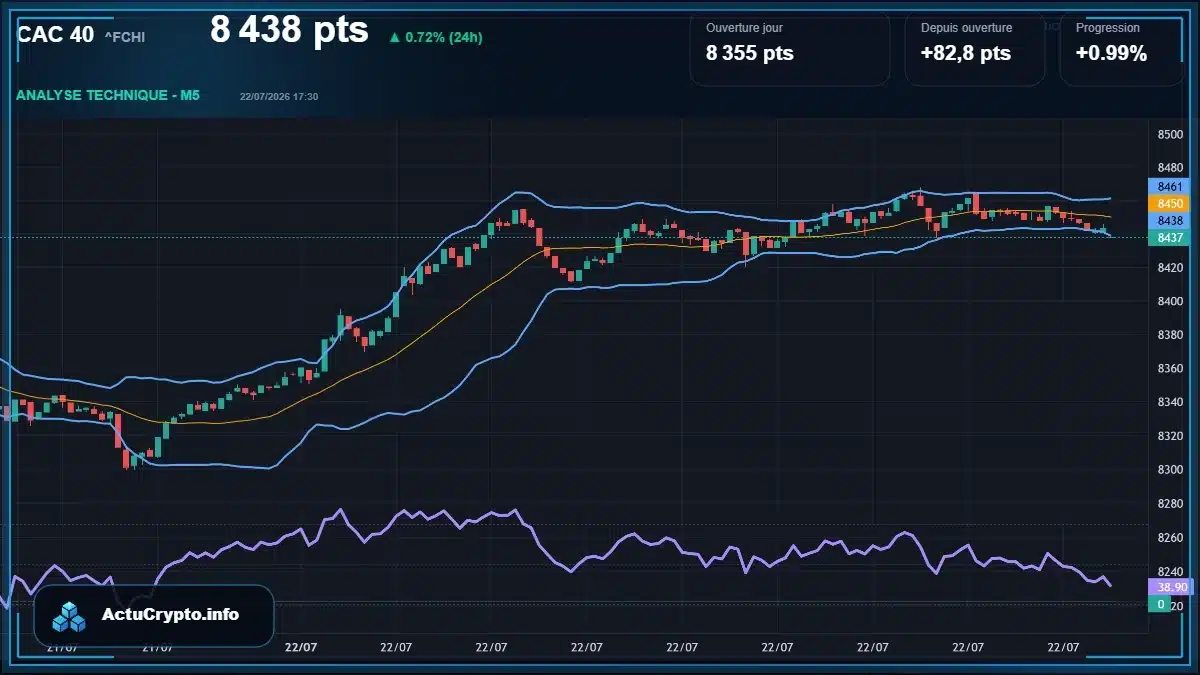Click the 8500 price axis label

[x=1170, y=134]
